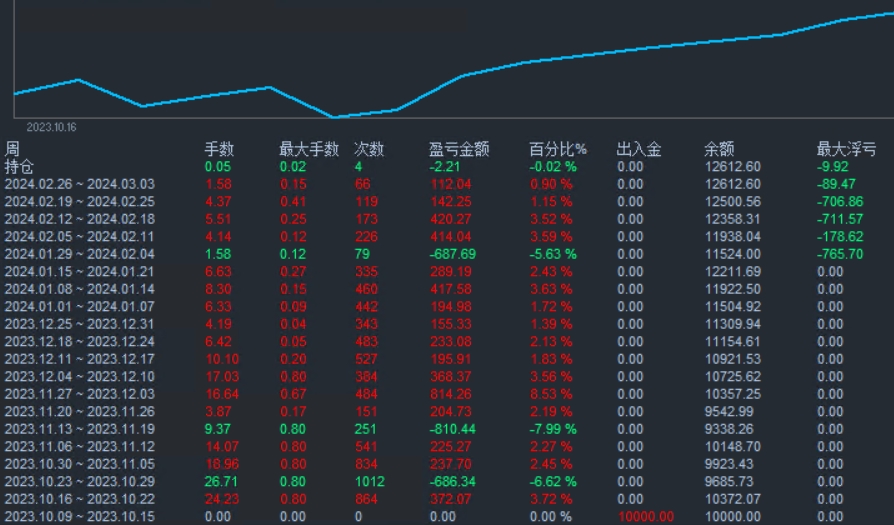
Task: Click the 2023.10.16 chart axis date label
Action: pos(51,127)
